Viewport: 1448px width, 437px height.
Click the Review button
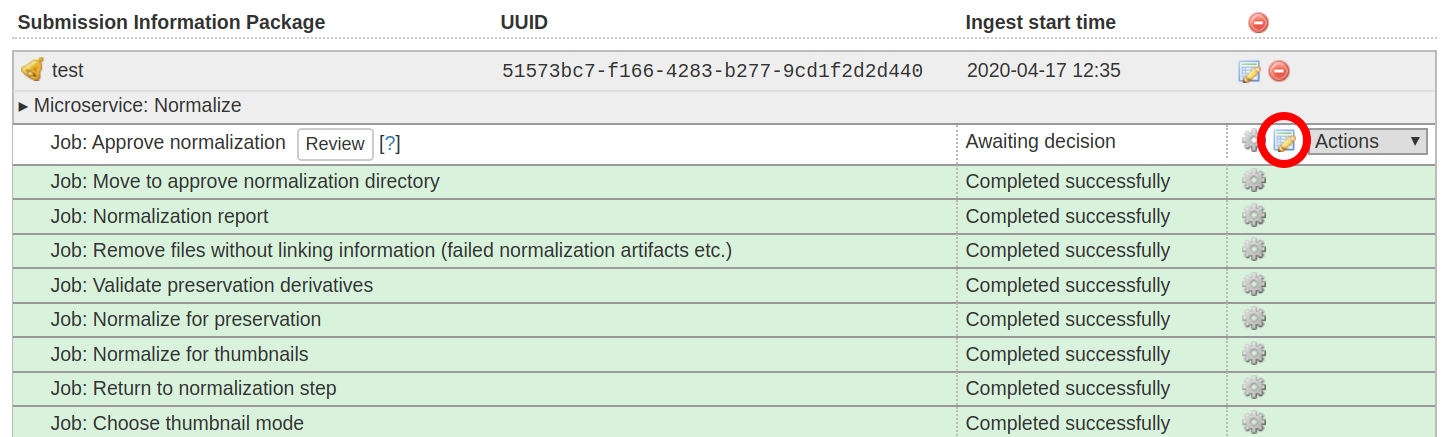(x=335, y=144)
